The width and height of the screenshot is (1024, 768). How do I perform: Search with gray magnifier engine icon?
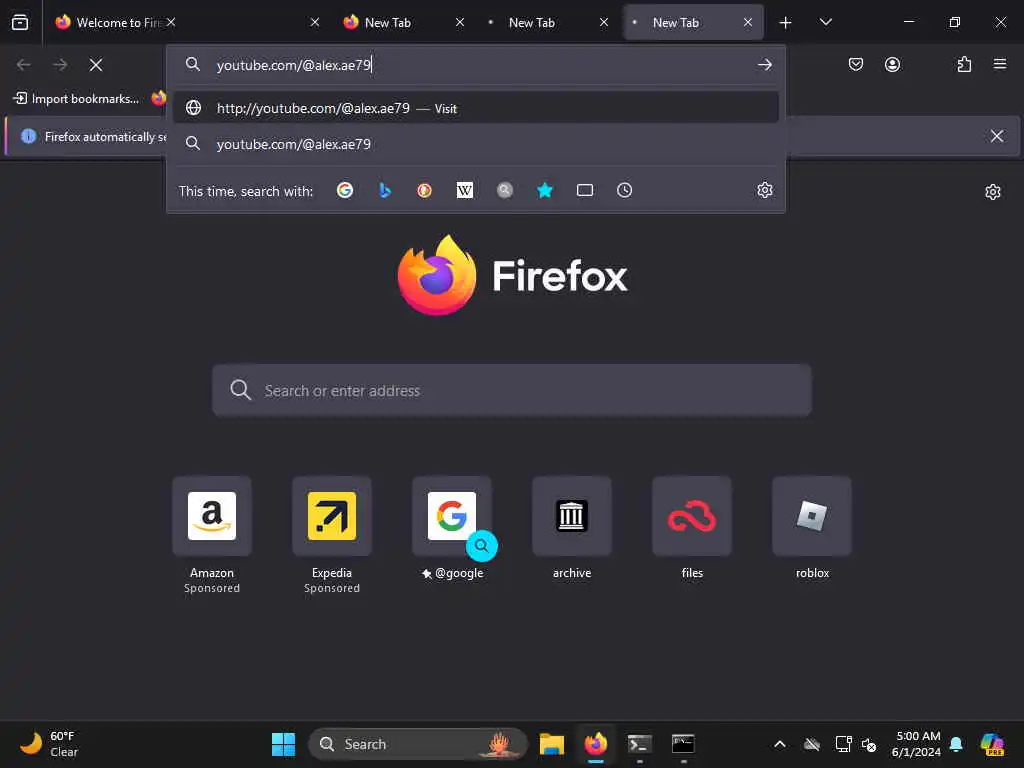click(505, 190)
